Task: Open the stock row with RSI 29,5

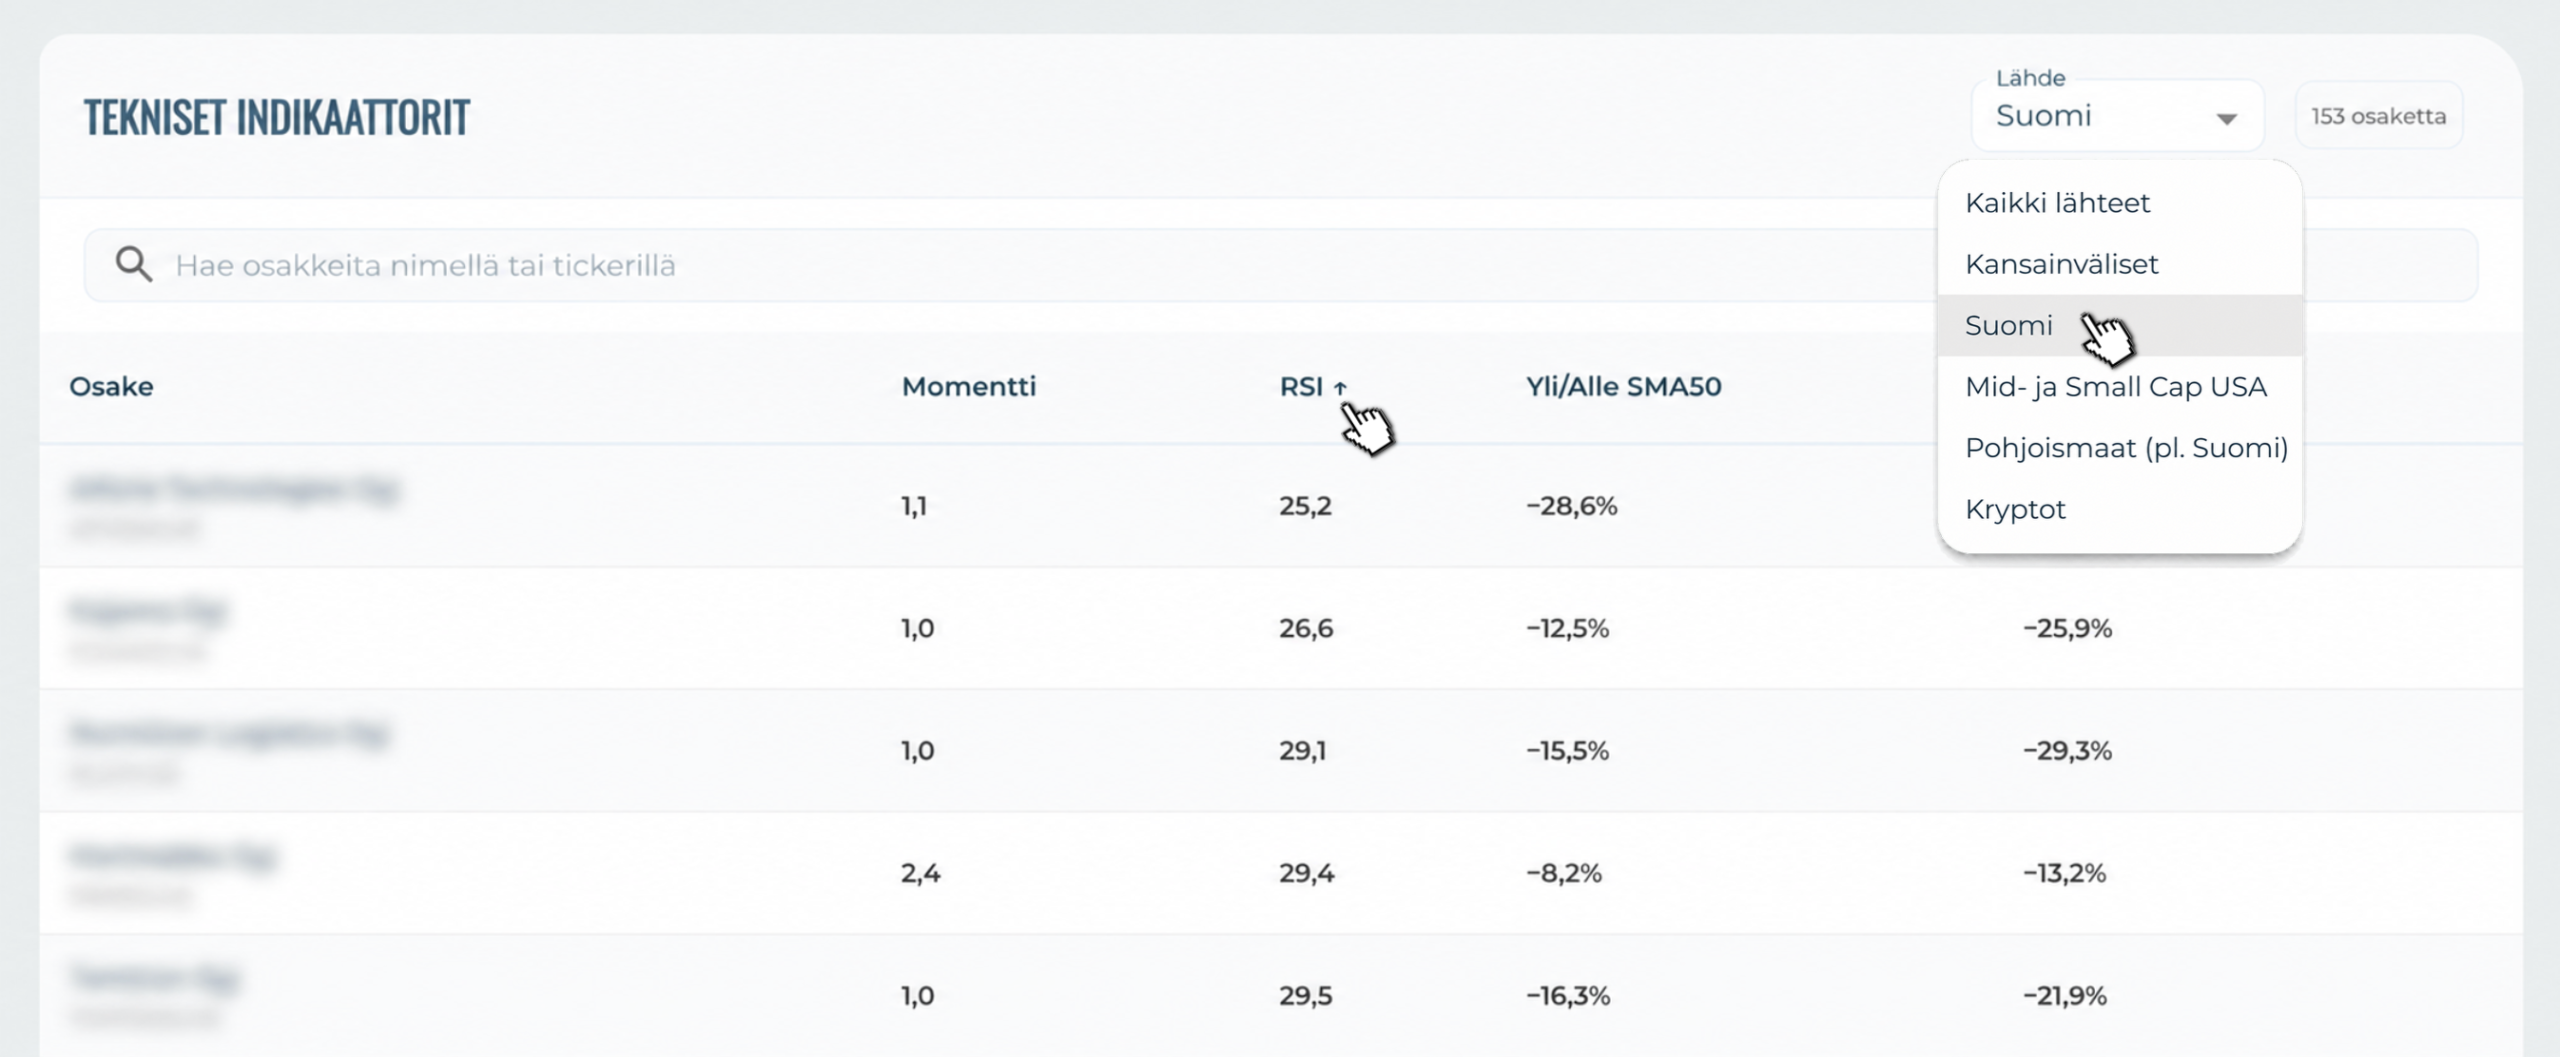Action: click(1280, 995)
